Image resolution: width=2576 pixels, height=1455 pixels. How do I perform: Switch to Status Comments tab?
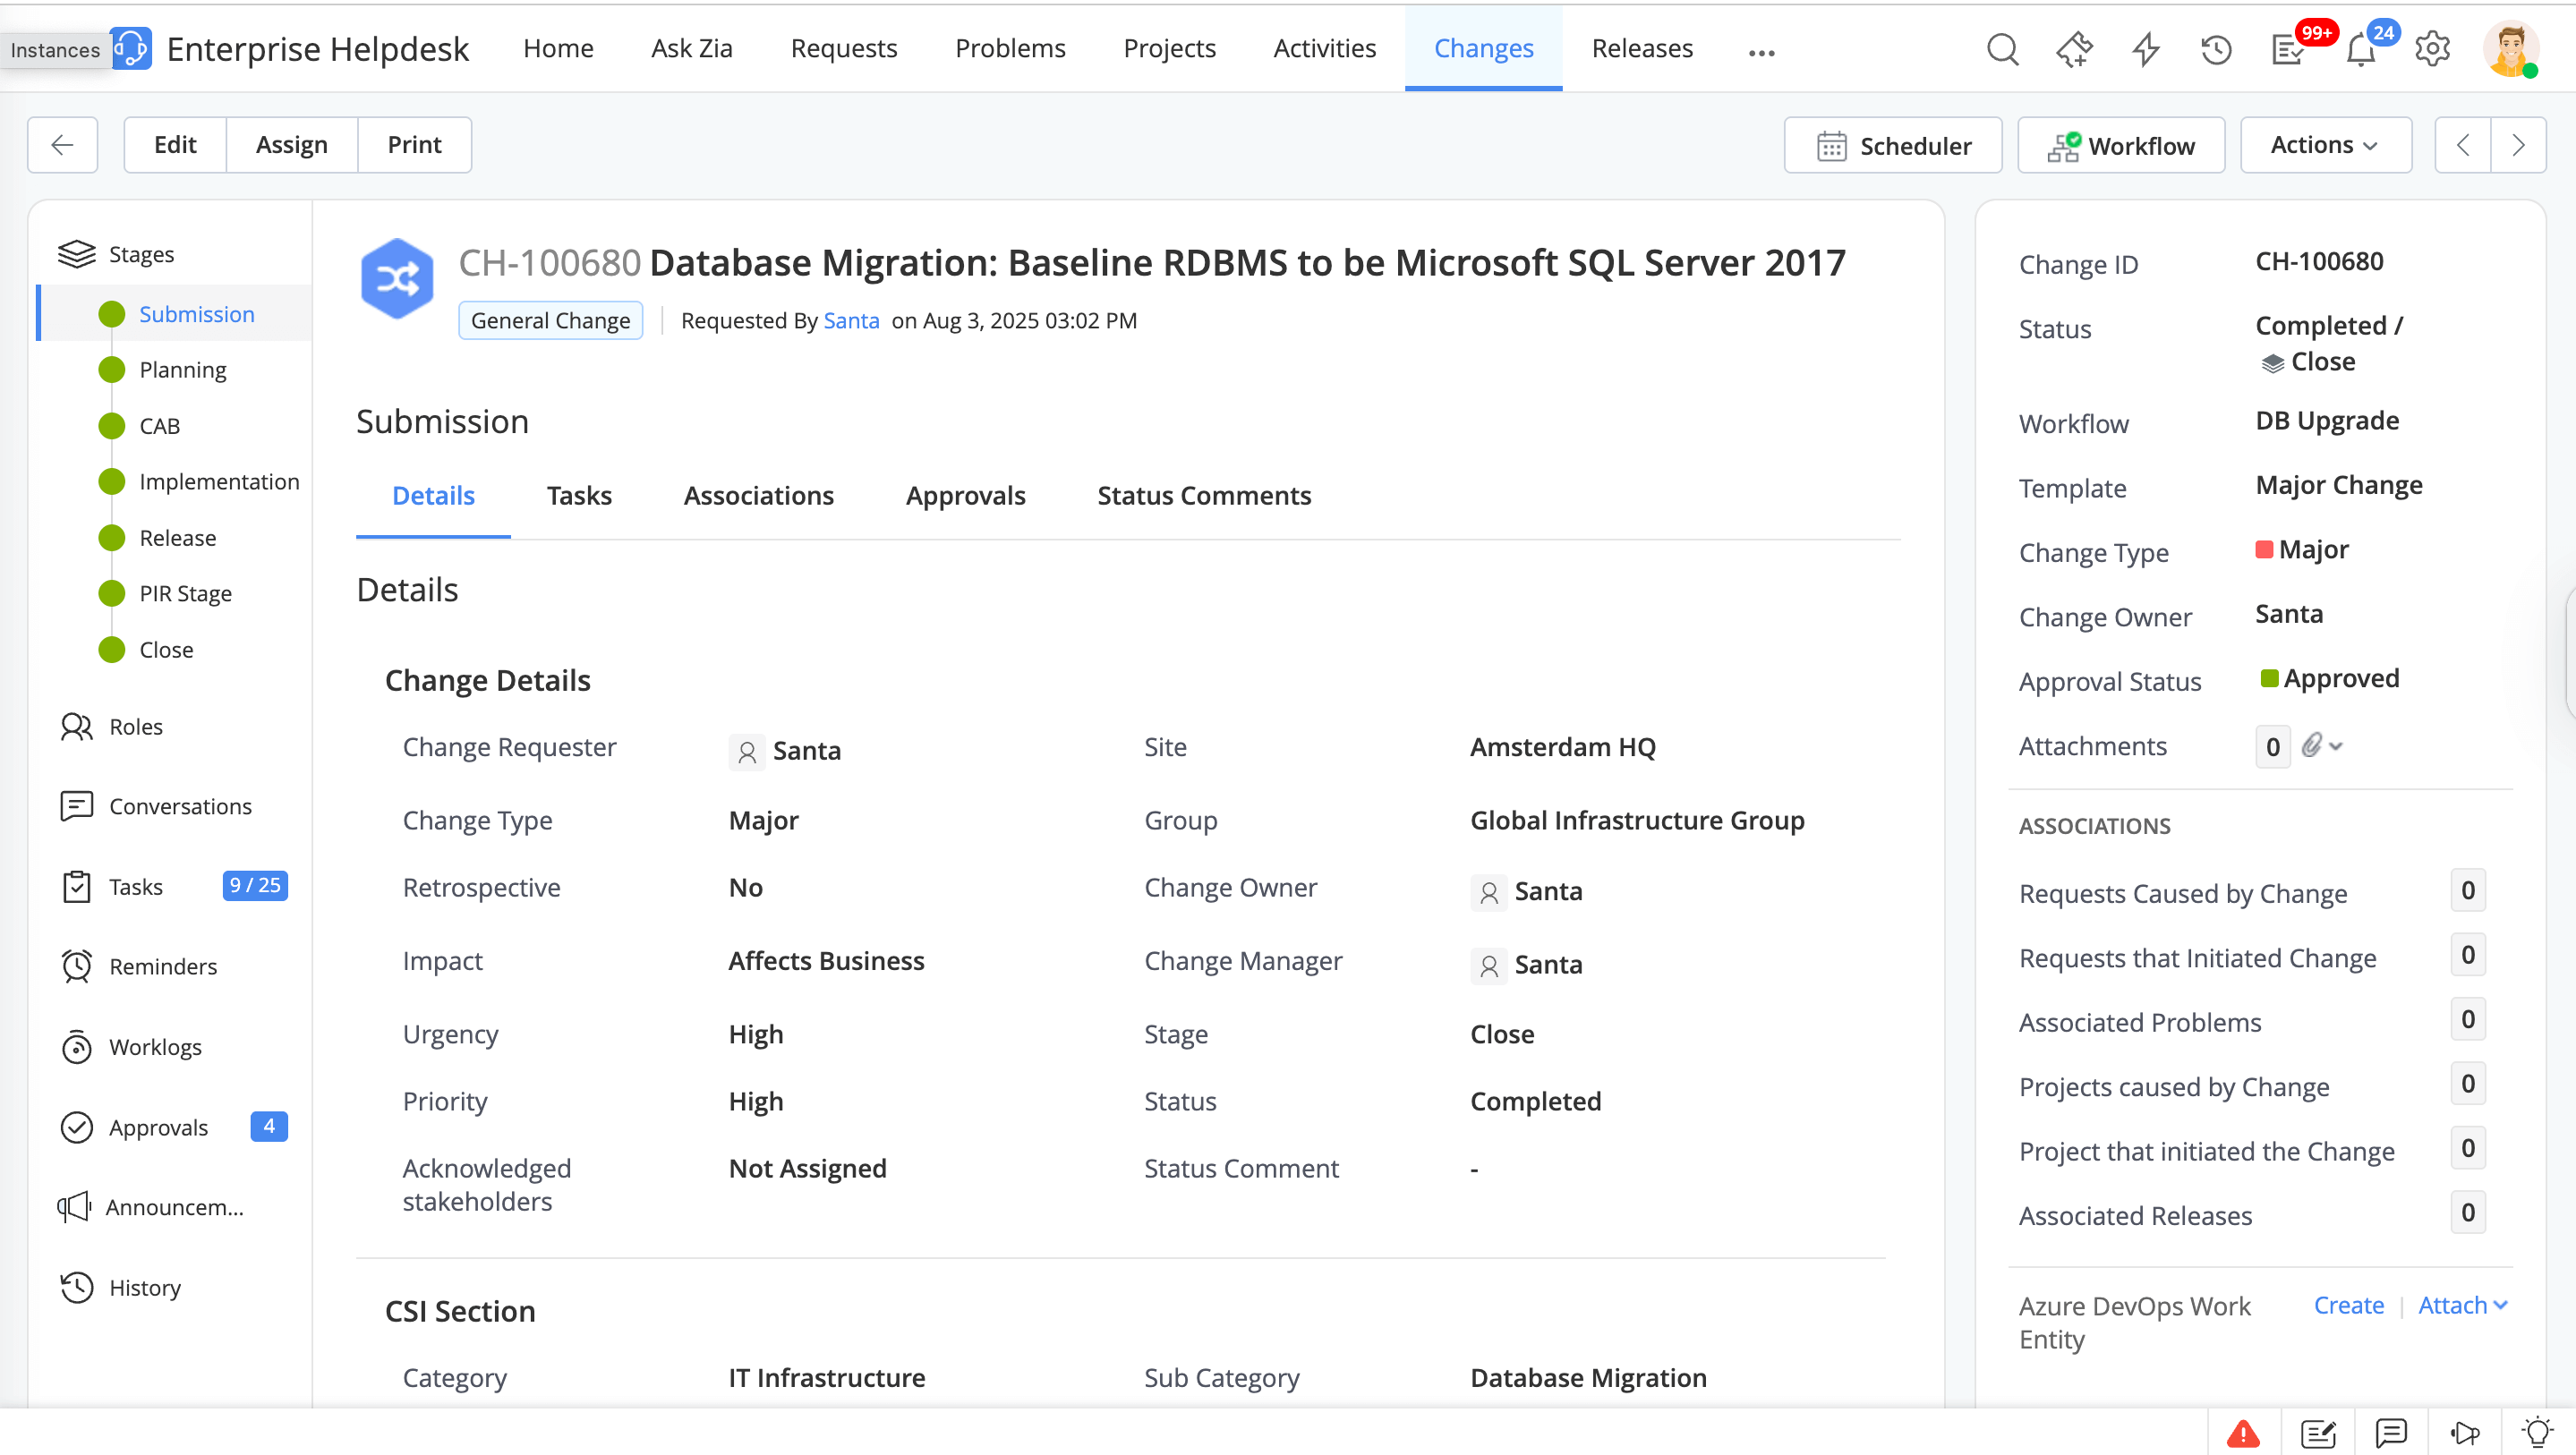(1203, 496)
